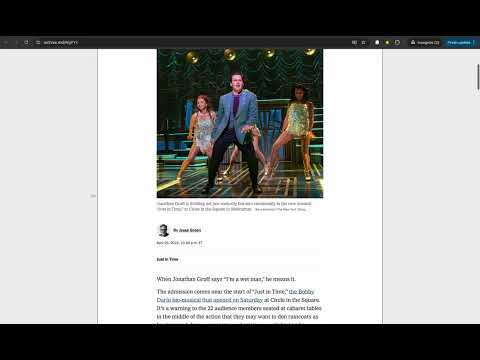Select the photo caption about Jonathan Groff
This screenshot has width=480, height=360.
[234, 206]
